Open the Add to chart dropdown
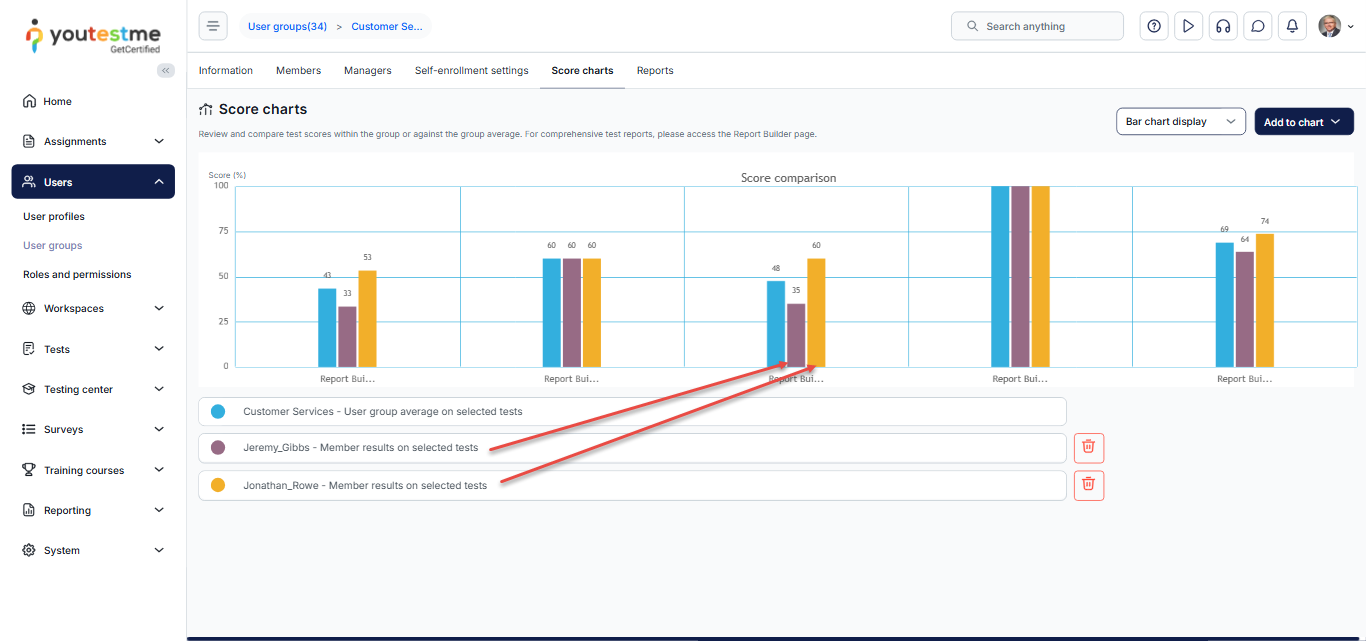 click(x=1303, y=122)
